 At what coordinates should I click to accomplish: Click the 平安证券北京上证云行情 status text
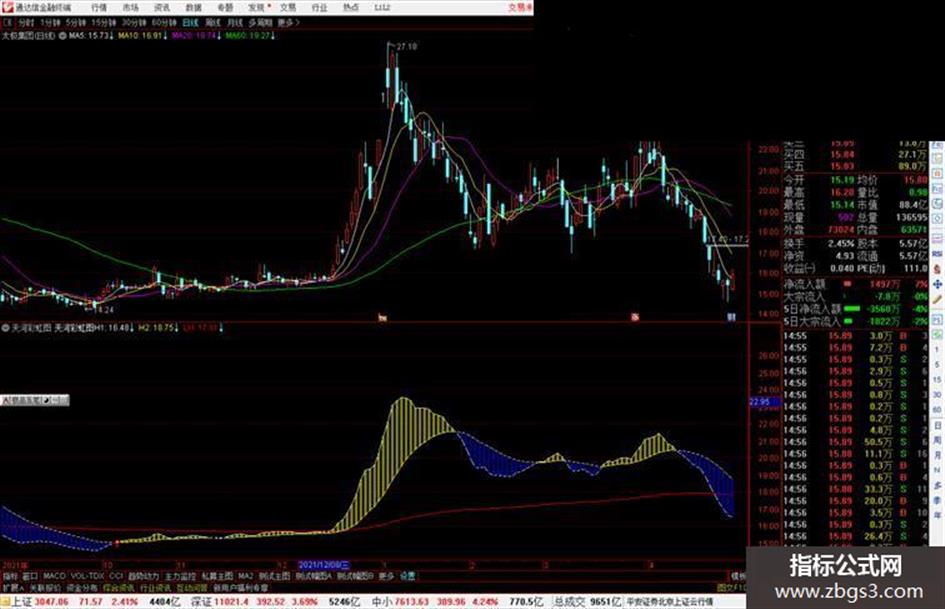point(670,602)
